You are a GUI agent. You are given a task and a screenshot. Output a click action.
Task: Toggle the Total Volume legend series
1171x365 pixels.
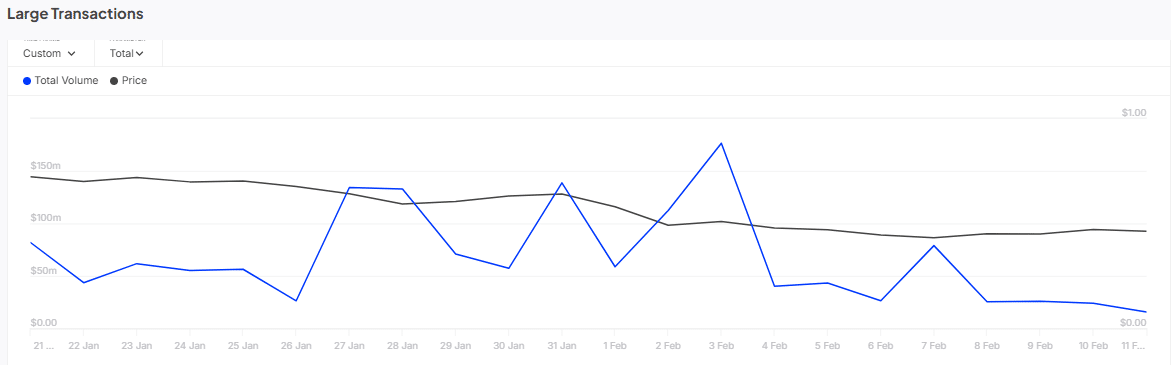click(60, 81)
